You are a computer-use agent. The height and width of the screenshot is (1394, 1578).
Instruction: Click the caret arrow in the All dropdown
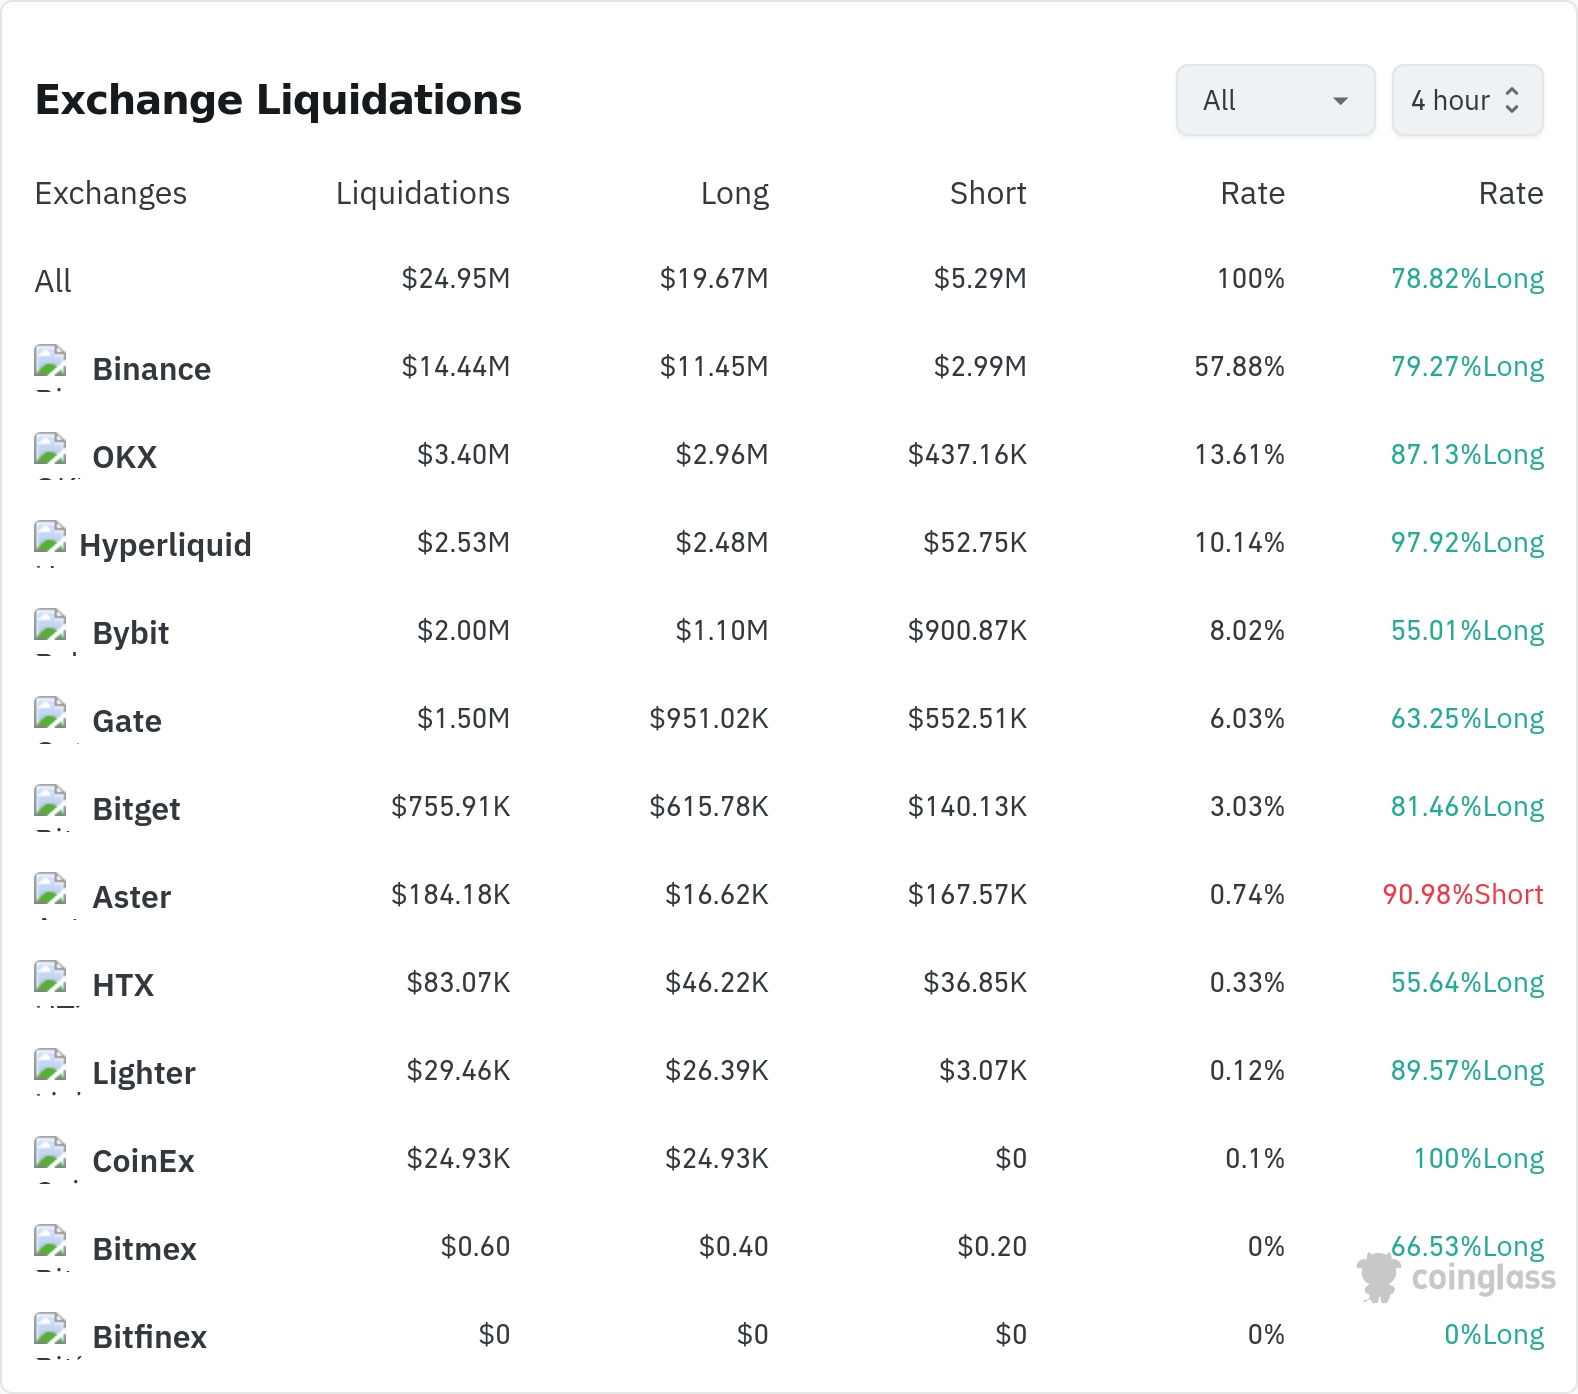pos(1341,101)
